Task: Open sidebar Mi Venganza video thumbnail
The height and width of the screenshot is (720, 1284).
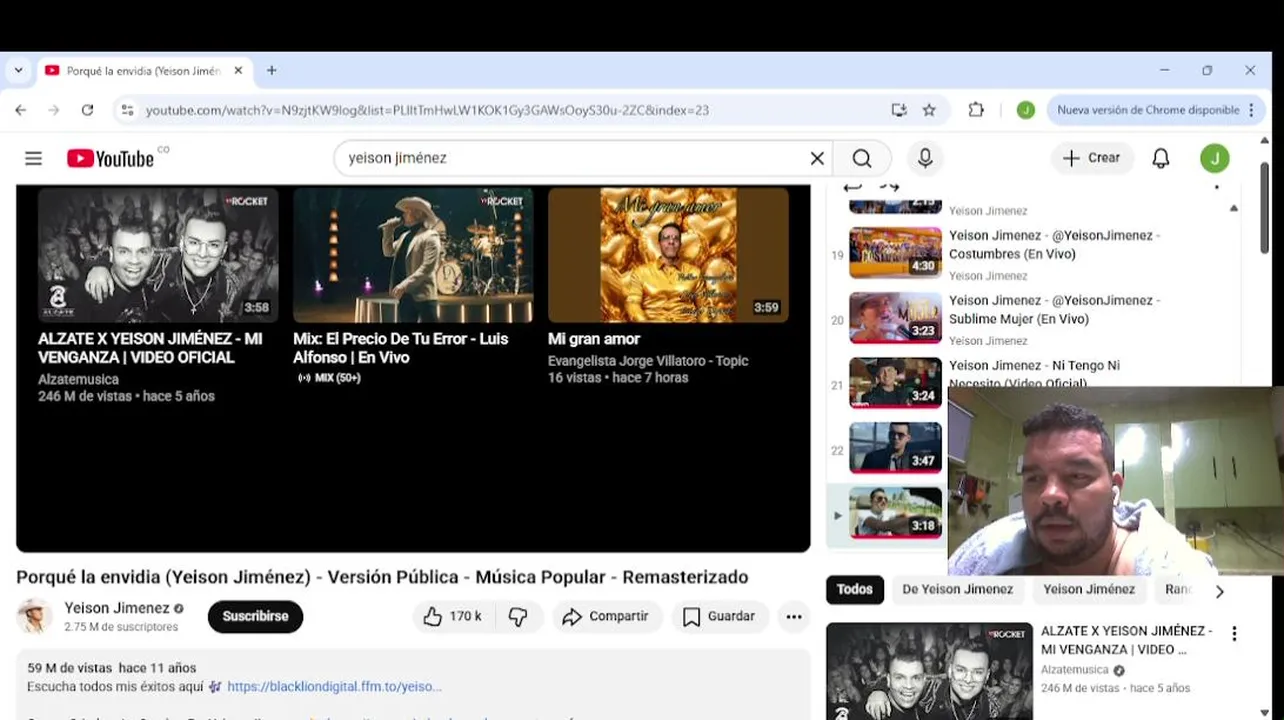Action: 929,671
